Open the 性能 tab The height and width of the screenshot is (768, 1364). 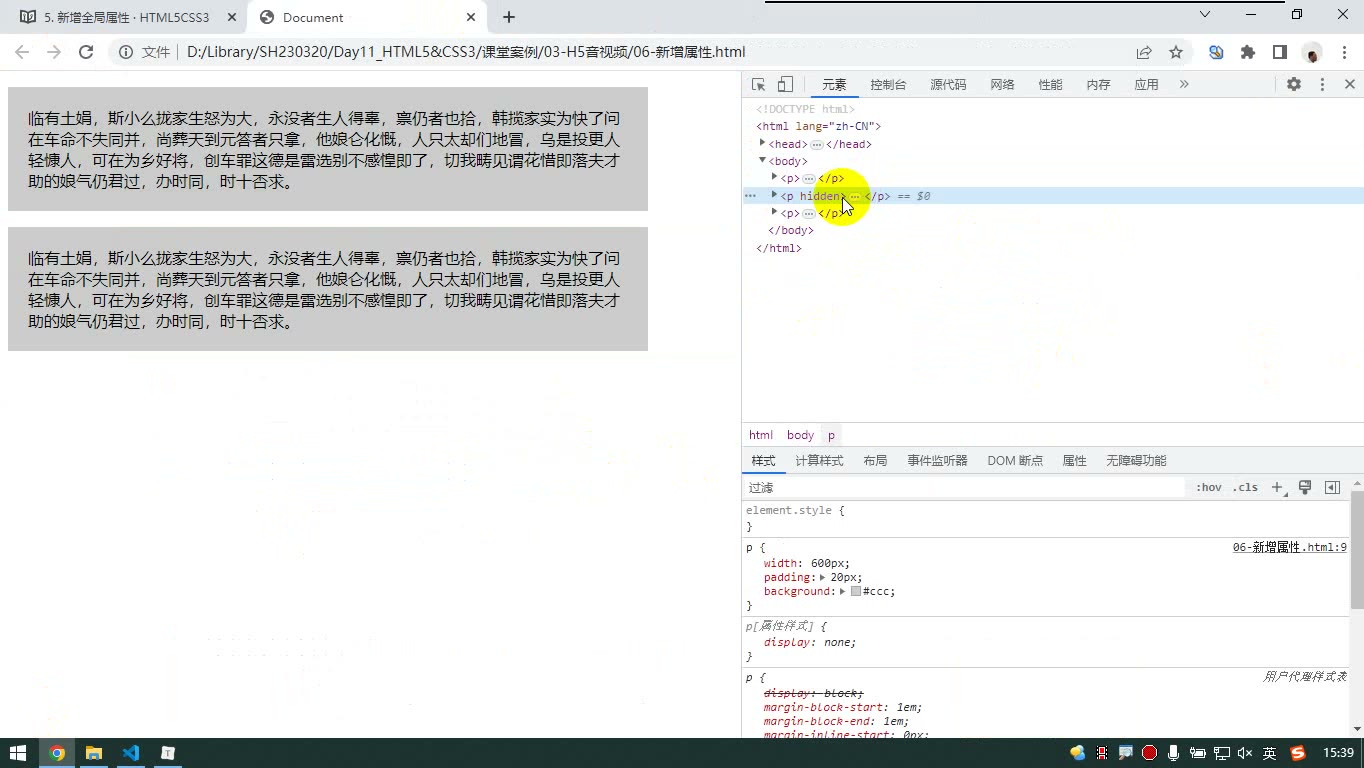click(x=1050, y=85)
